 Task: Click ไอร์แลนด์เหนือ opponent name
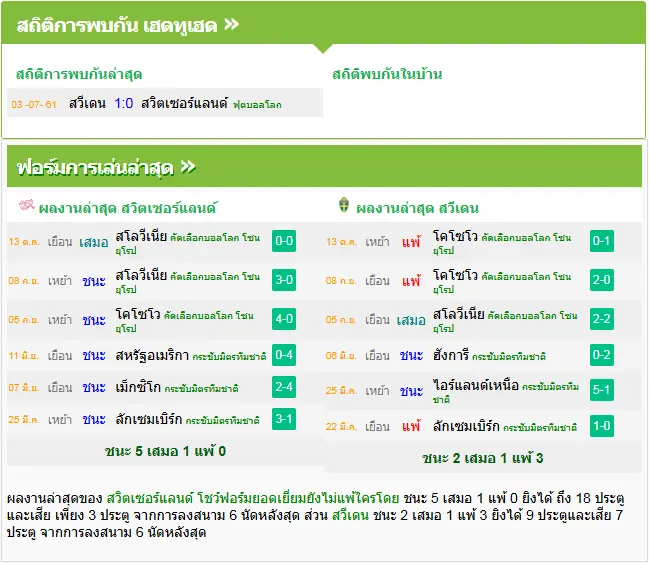coord(476,385)
